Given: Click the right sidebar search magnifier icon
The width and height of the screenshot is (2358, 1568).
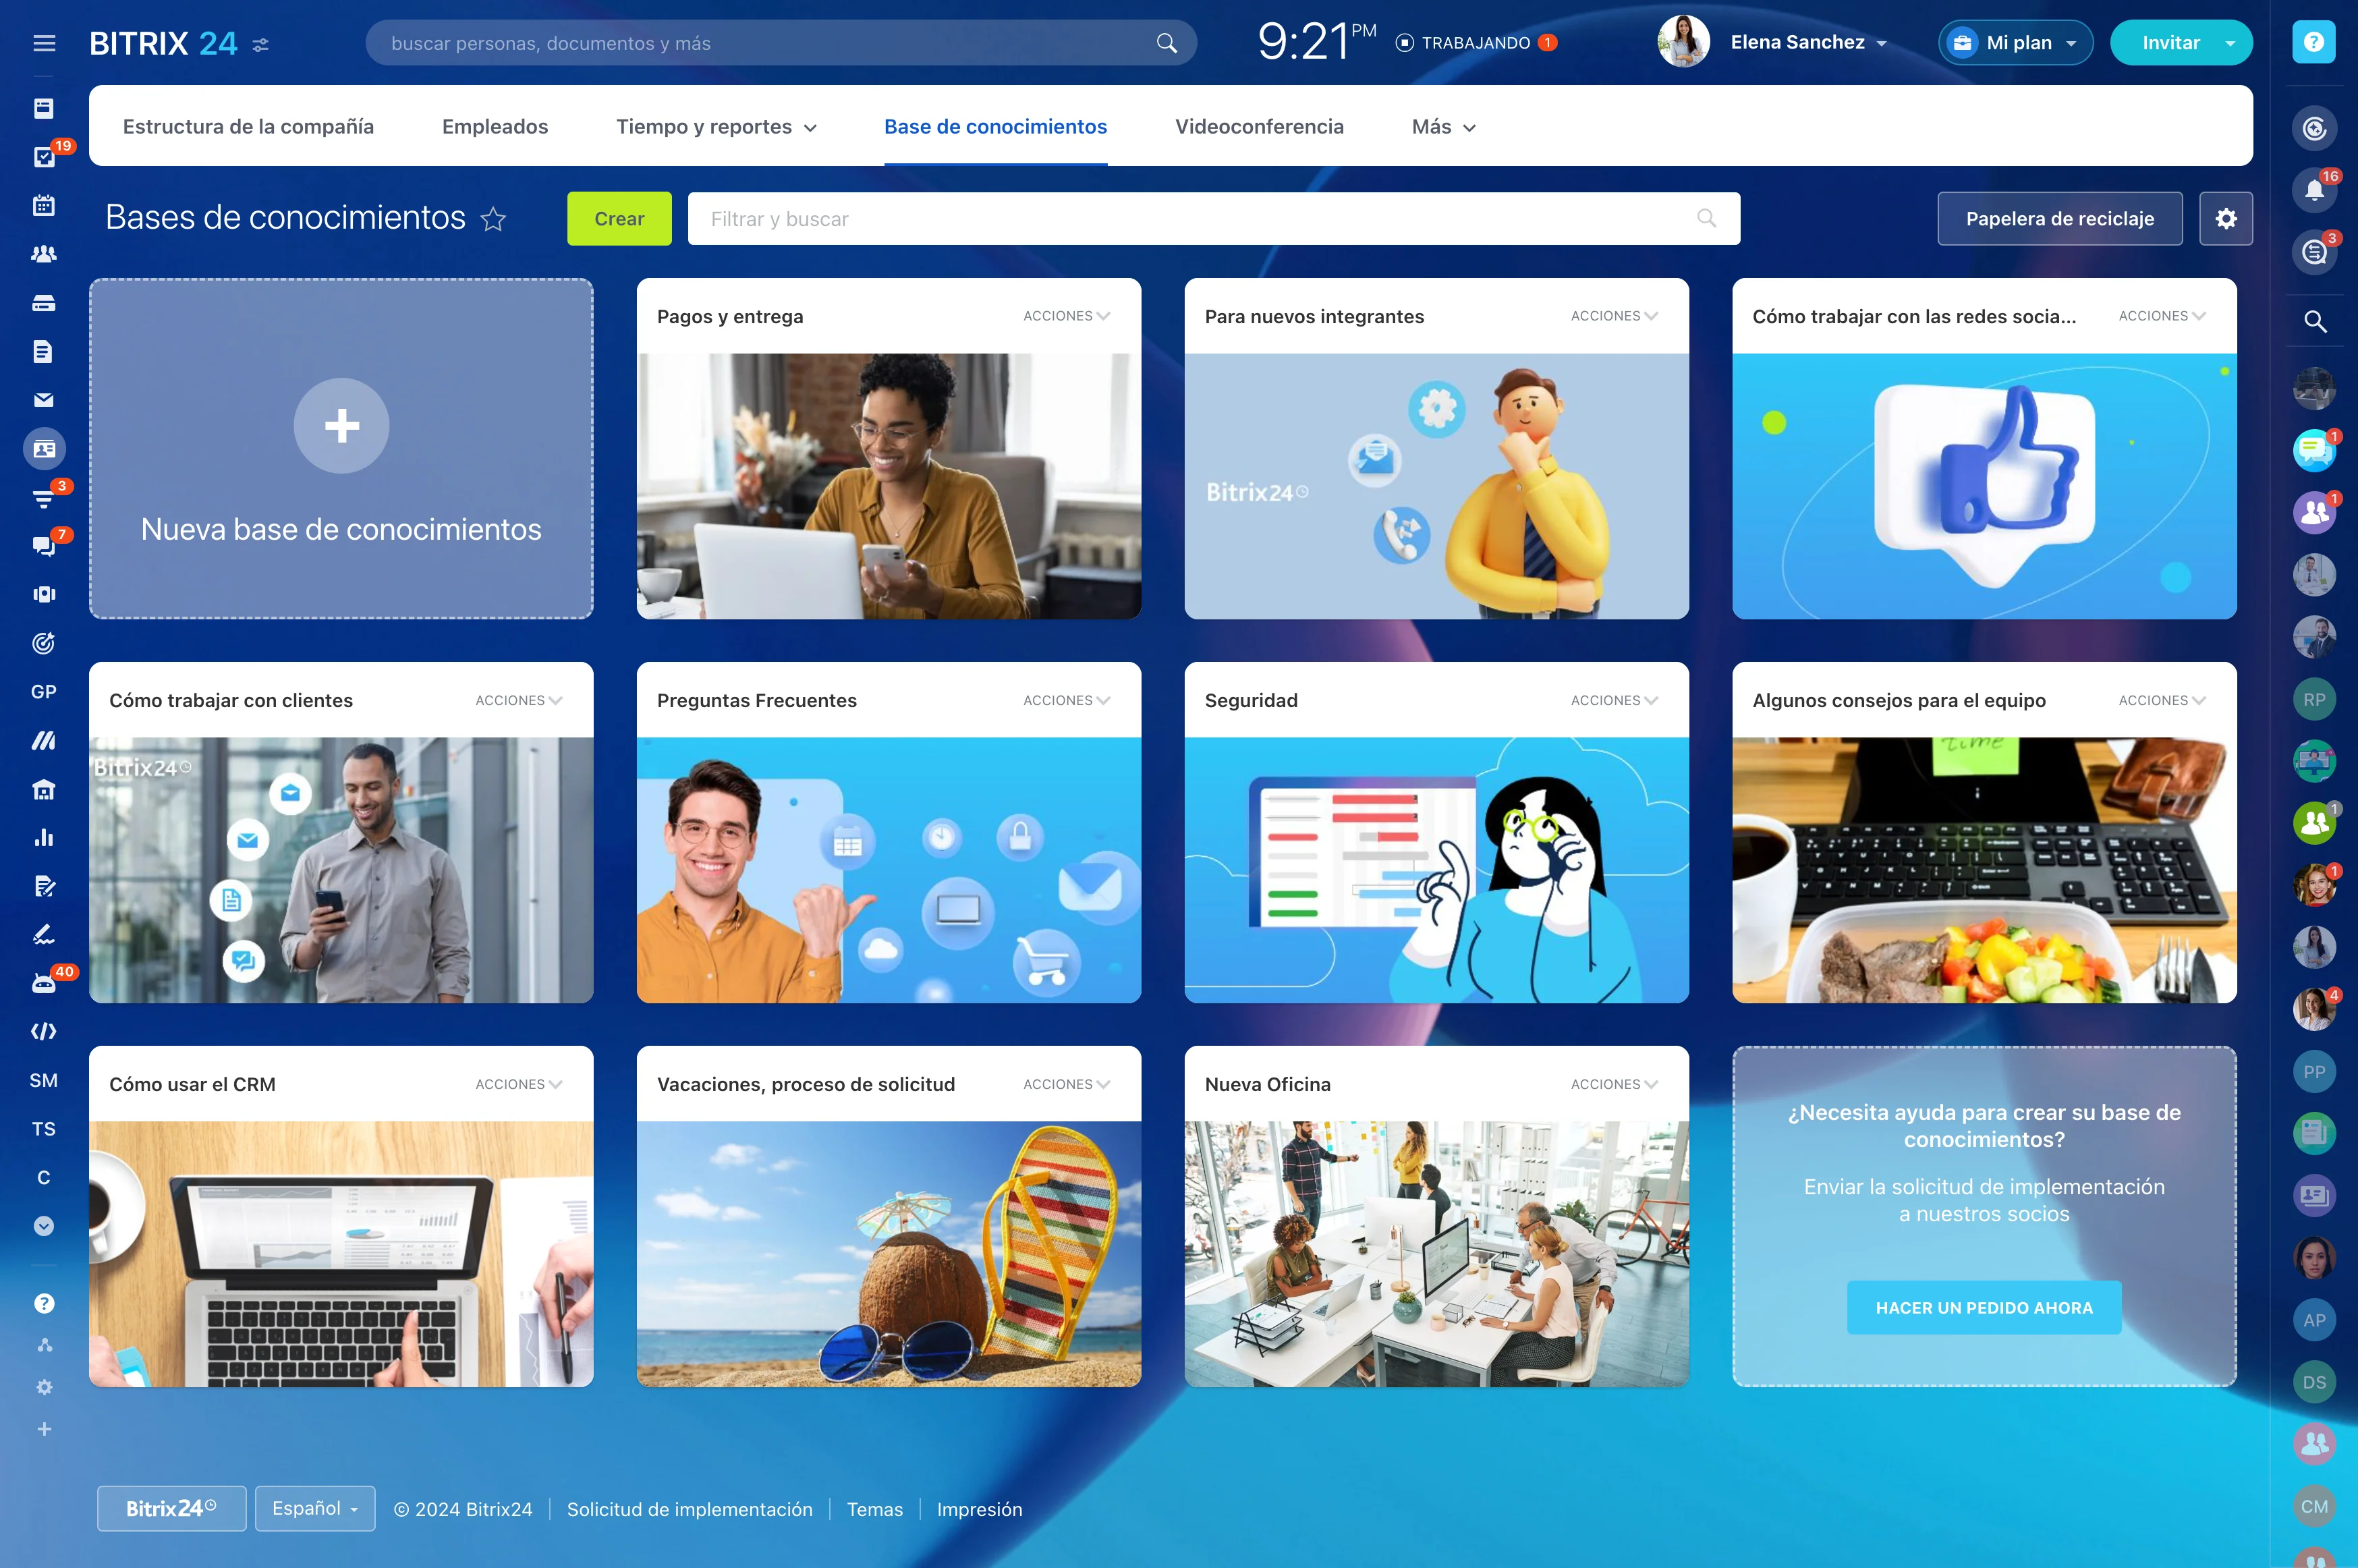Looking at the screenshot, I should (x=2314, y=322).
